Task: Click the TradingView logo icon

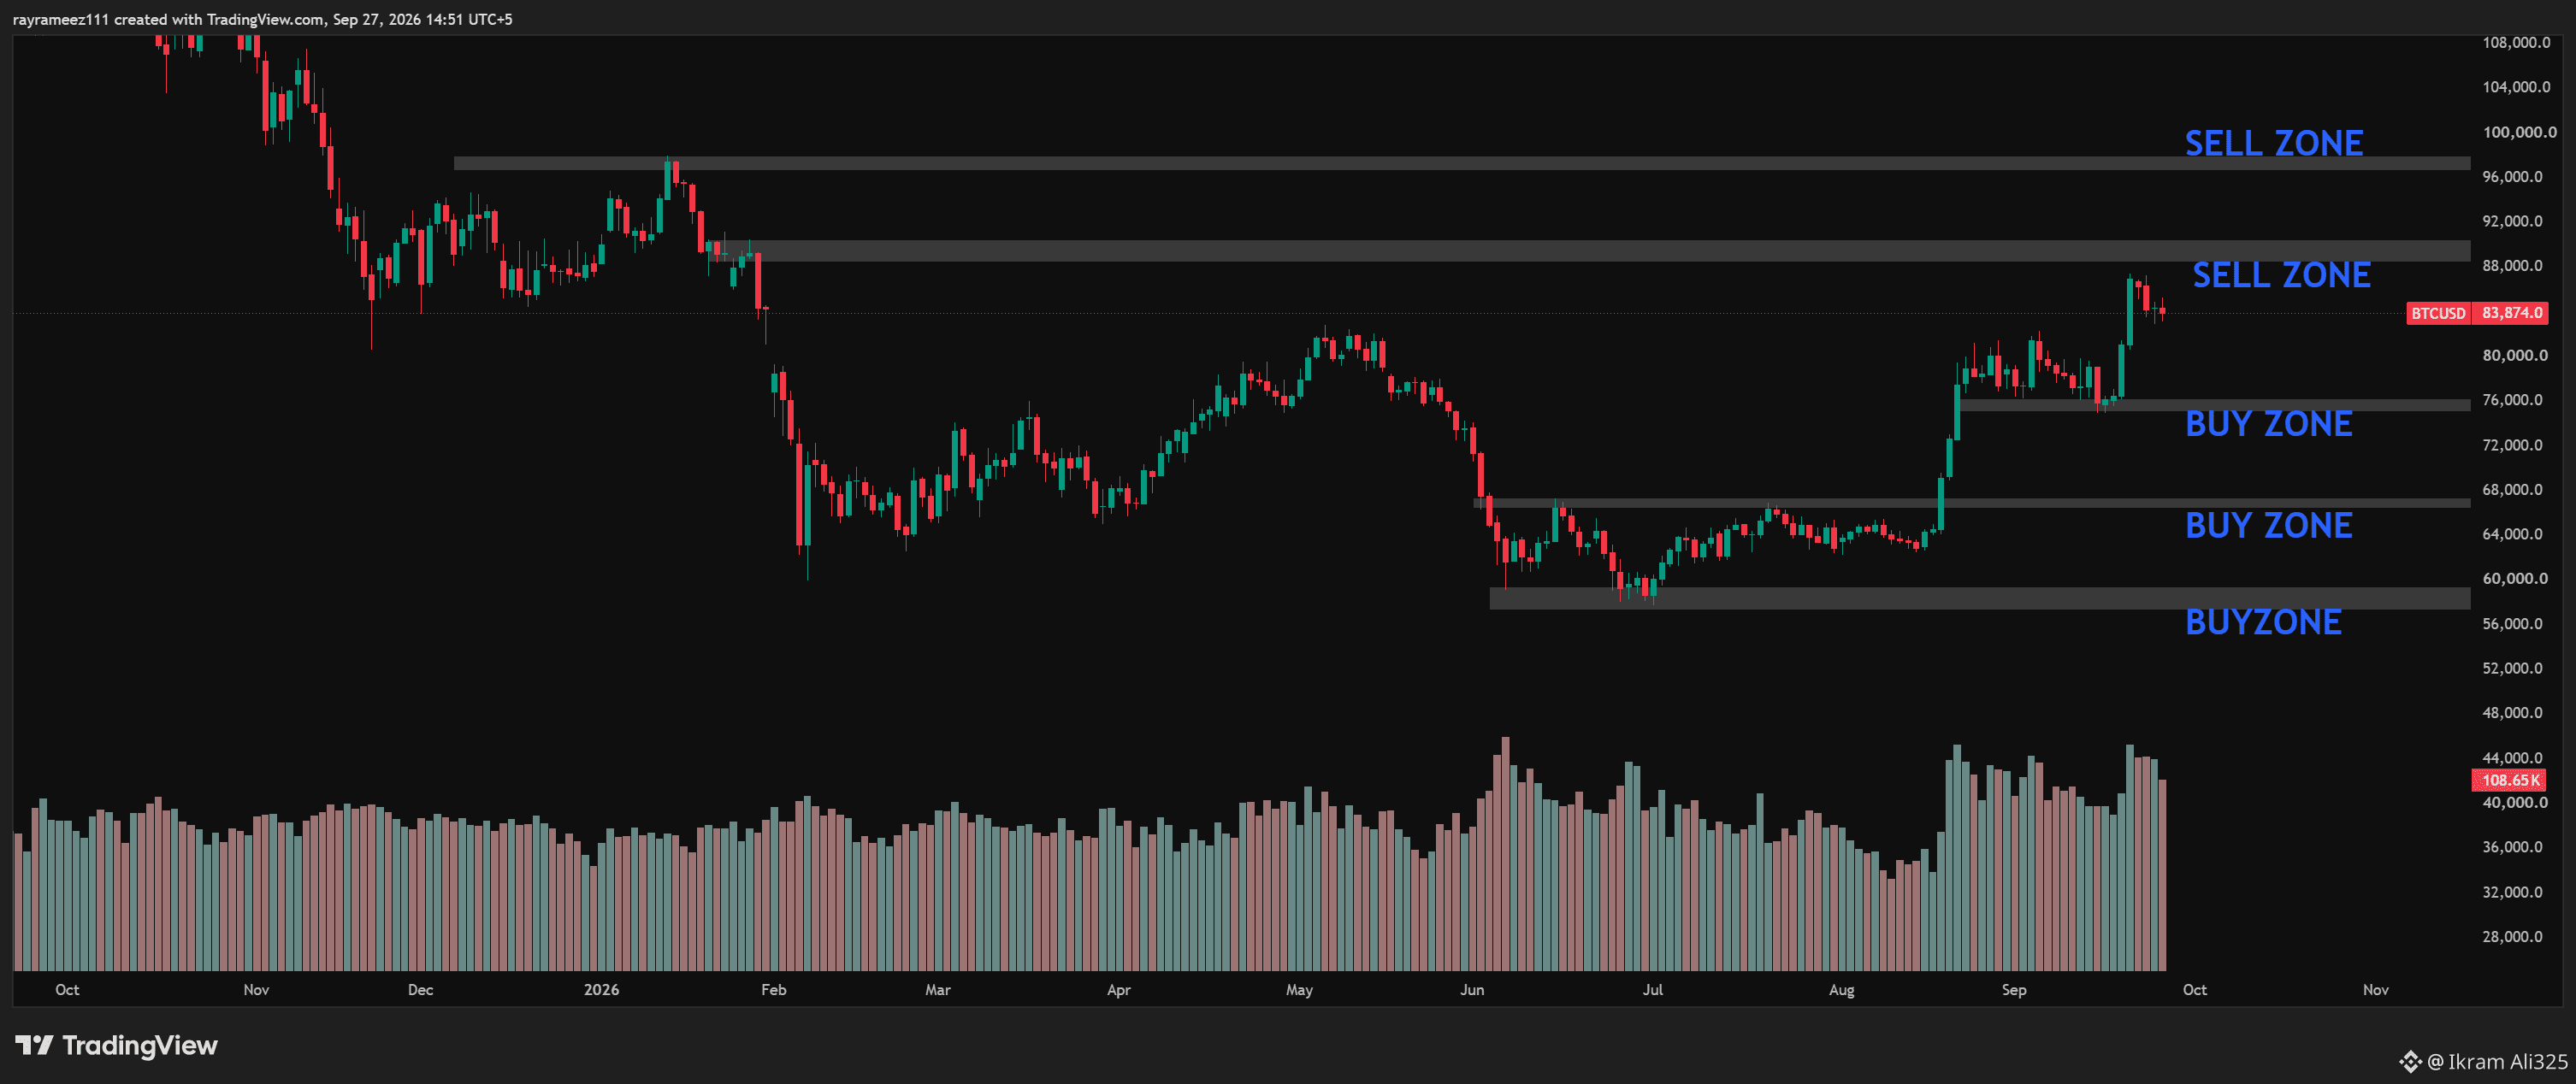Action: click(34, 1045)
